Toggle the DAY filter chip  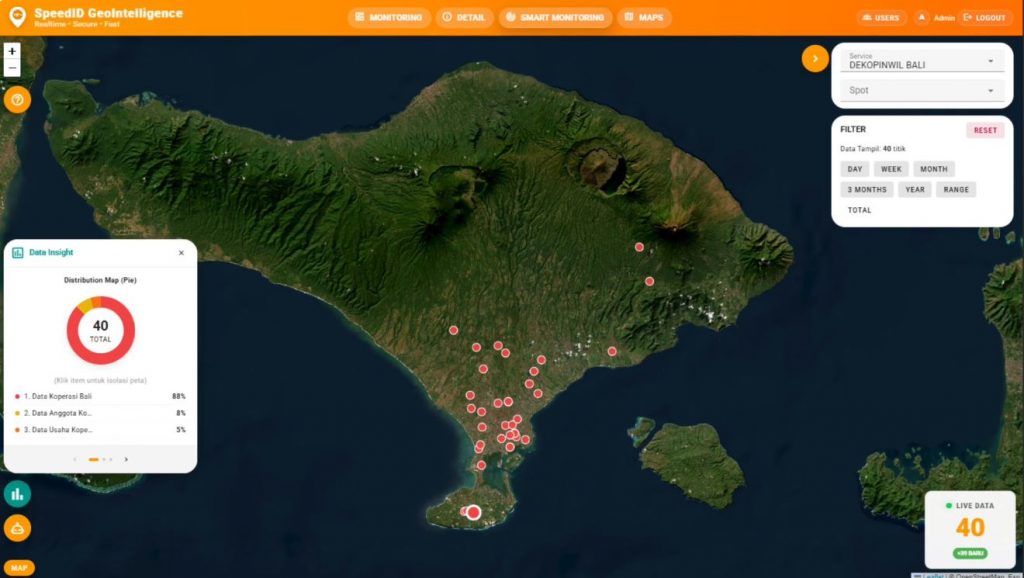855,169
